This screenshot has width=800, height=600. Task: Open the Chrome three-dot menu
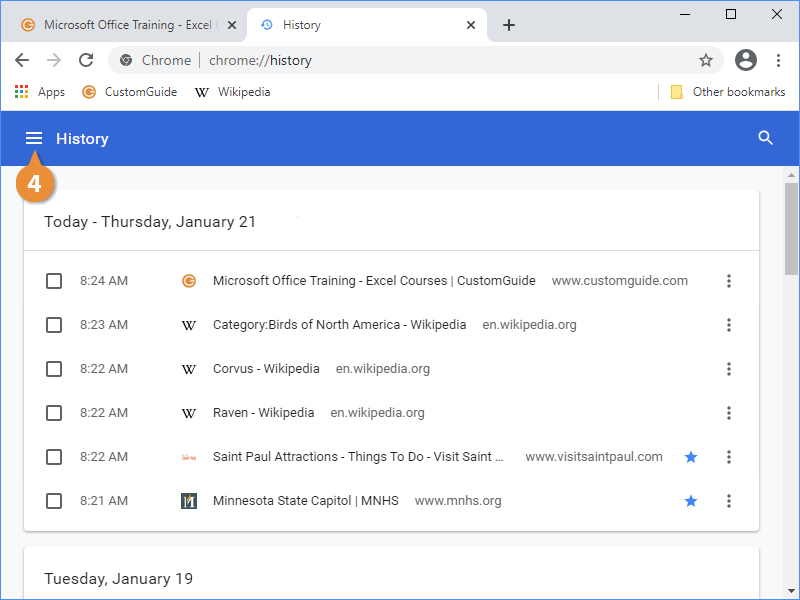(778, 60)
